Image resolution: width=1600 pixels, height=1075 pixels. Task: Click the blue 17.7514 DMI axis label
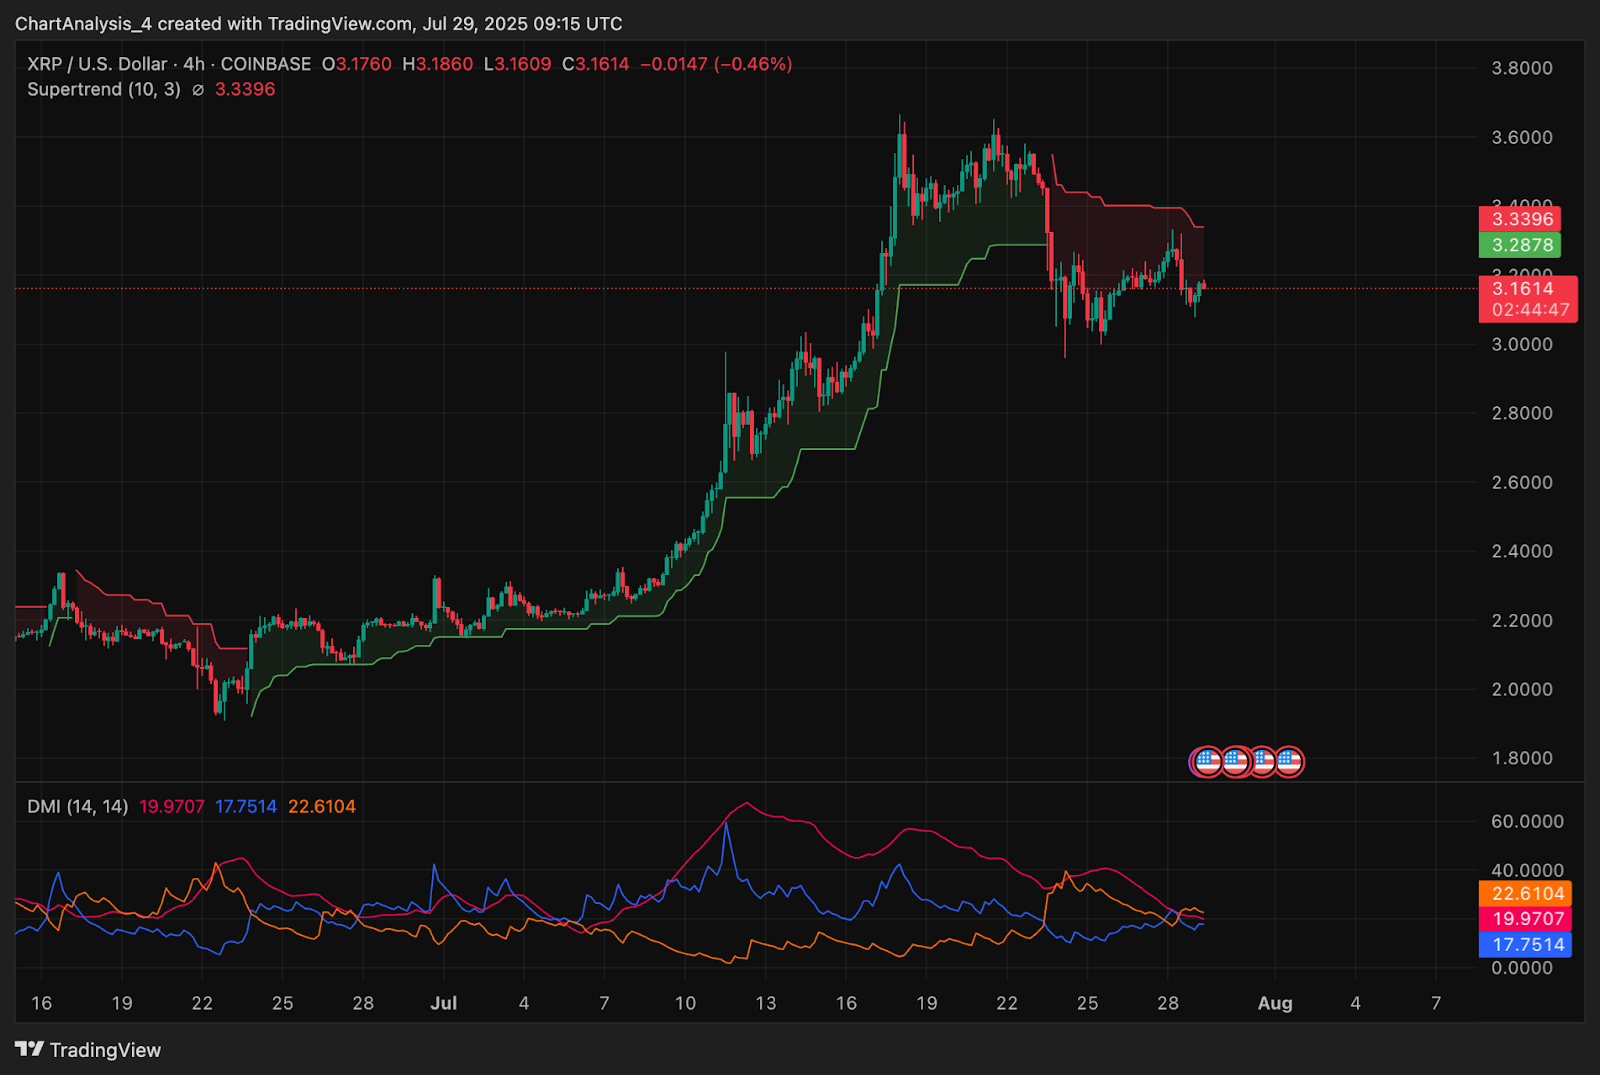(1526, 945)
